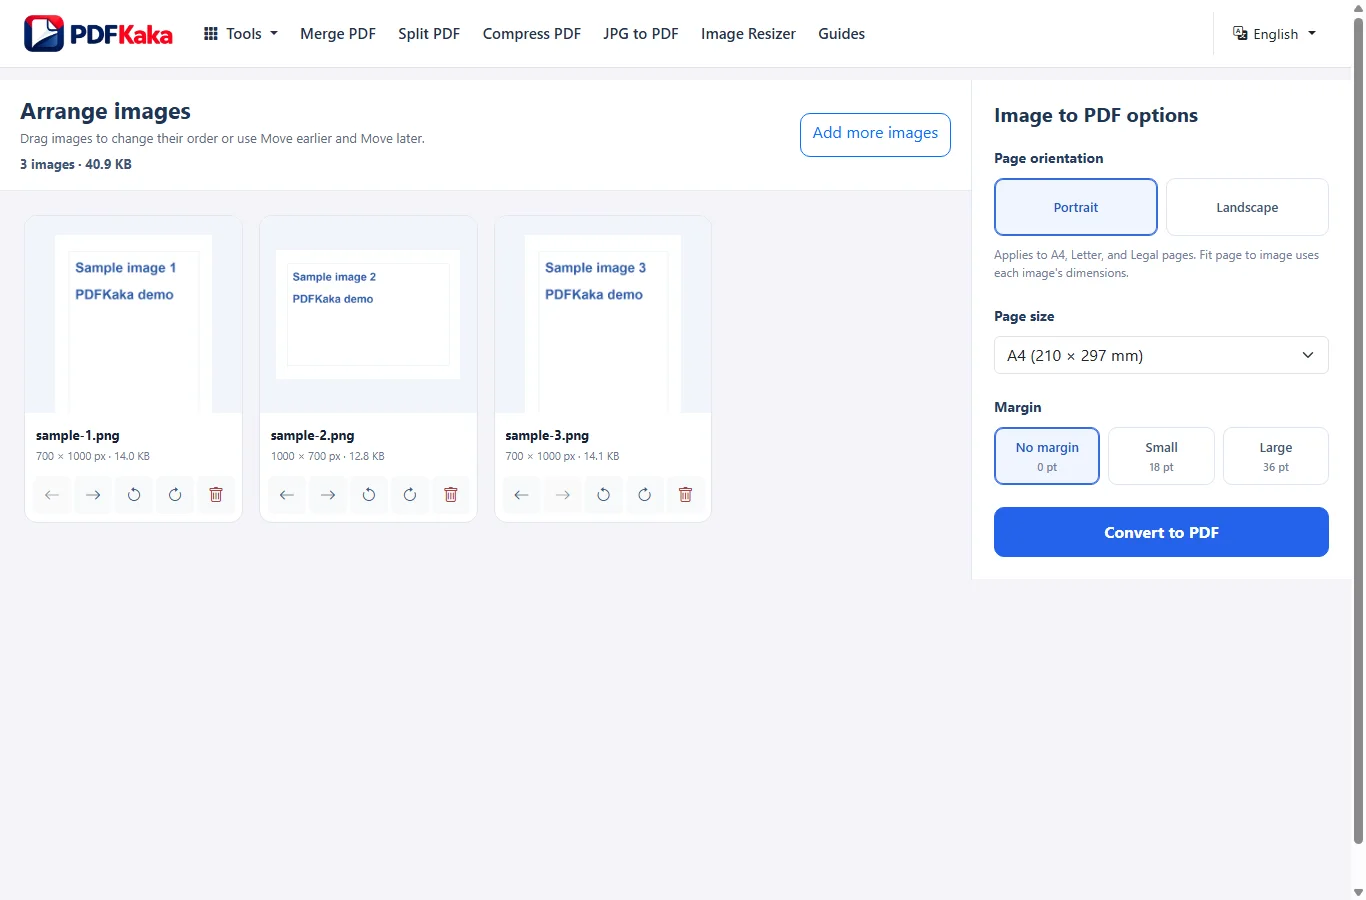Screen dimensions: 1366x900
Task: Move sample-1.png later in order
Action: tap(93, 495)
